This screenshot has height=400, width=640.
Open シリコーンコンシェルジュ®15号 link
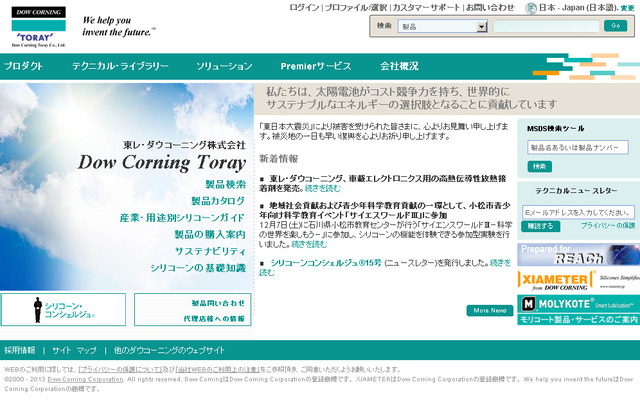coord(326,263)
